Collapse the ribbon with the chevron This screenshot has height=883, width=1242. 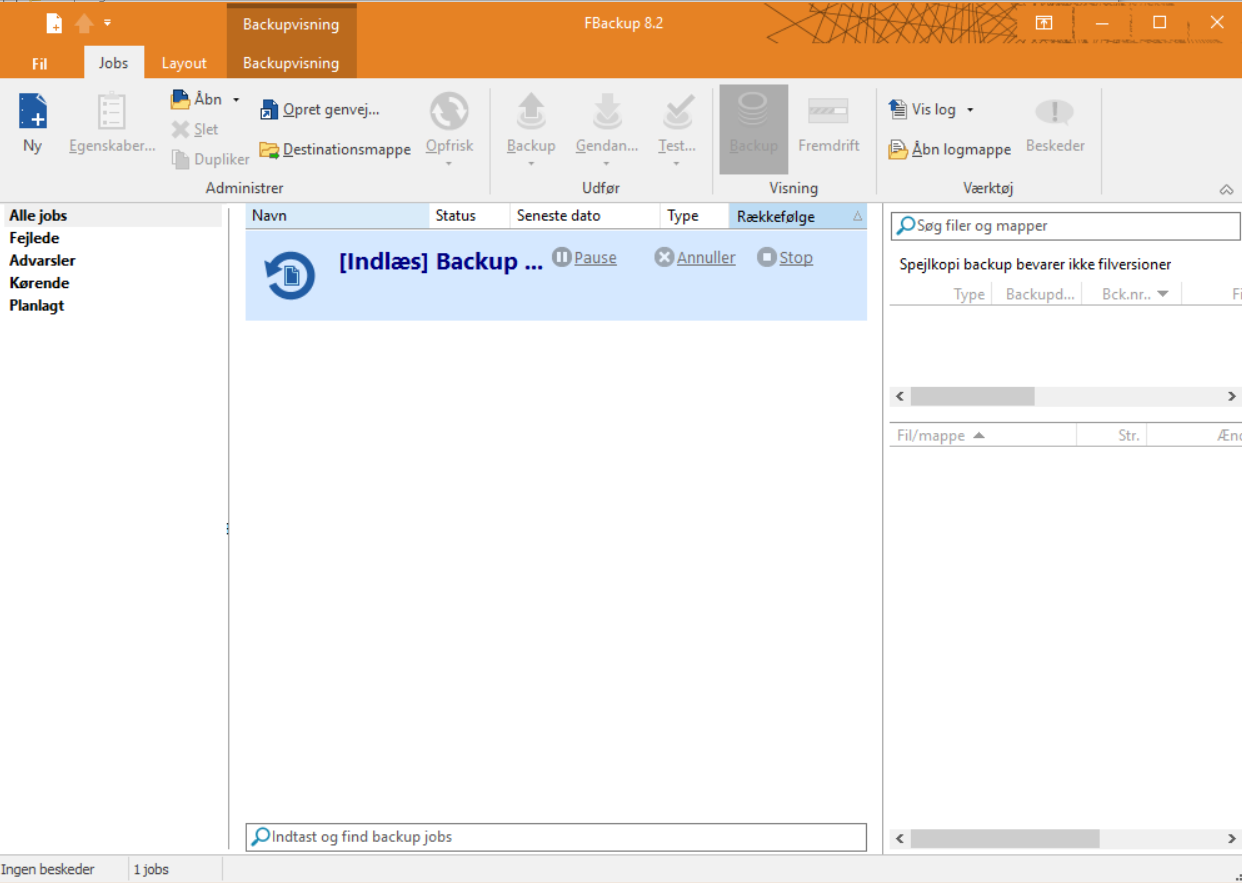coord(1226,189)
